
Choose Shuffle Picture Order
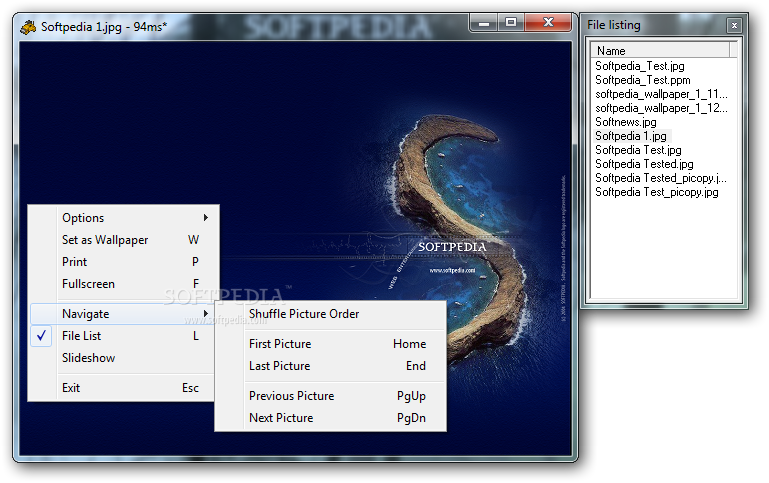(x=331, y=314)
